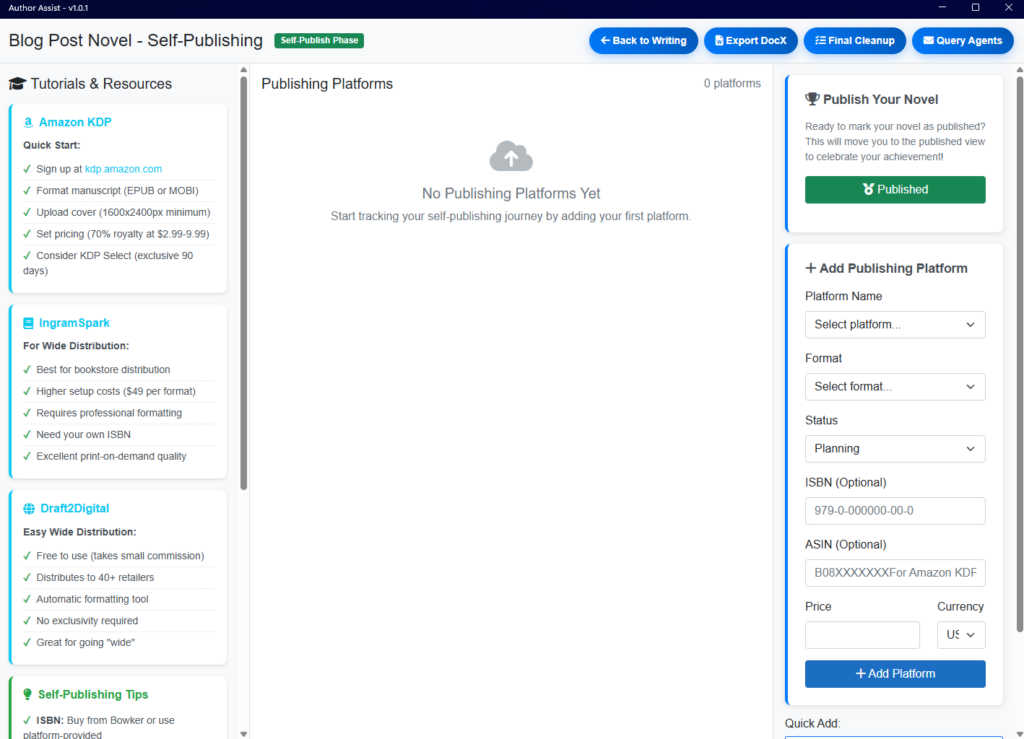The height and width of the screenshot is (739, 1024).
Task: Expand the Format selection dropdown
Action: click(x=894, y=387)
